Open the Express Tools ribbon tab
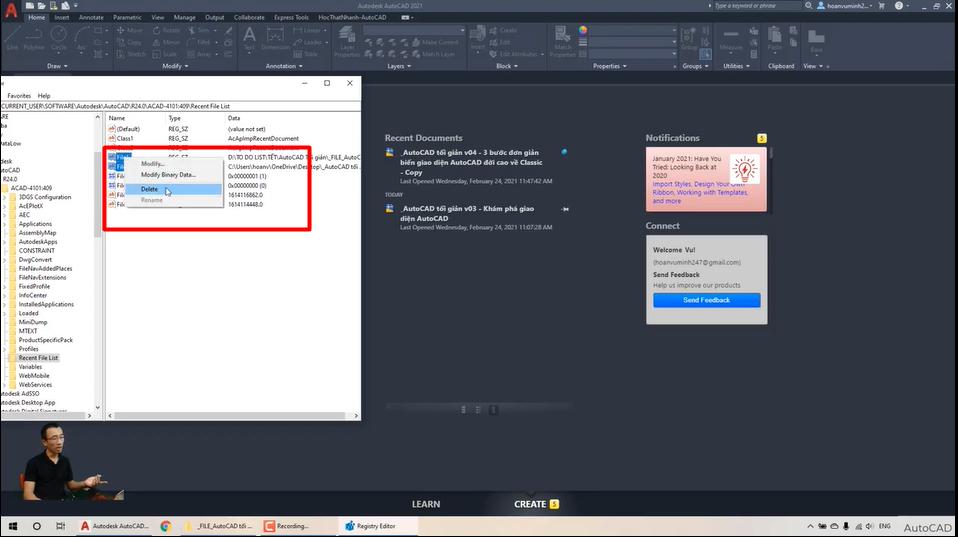The height and width of the screenshot is (537, 958). coord(291,18)
